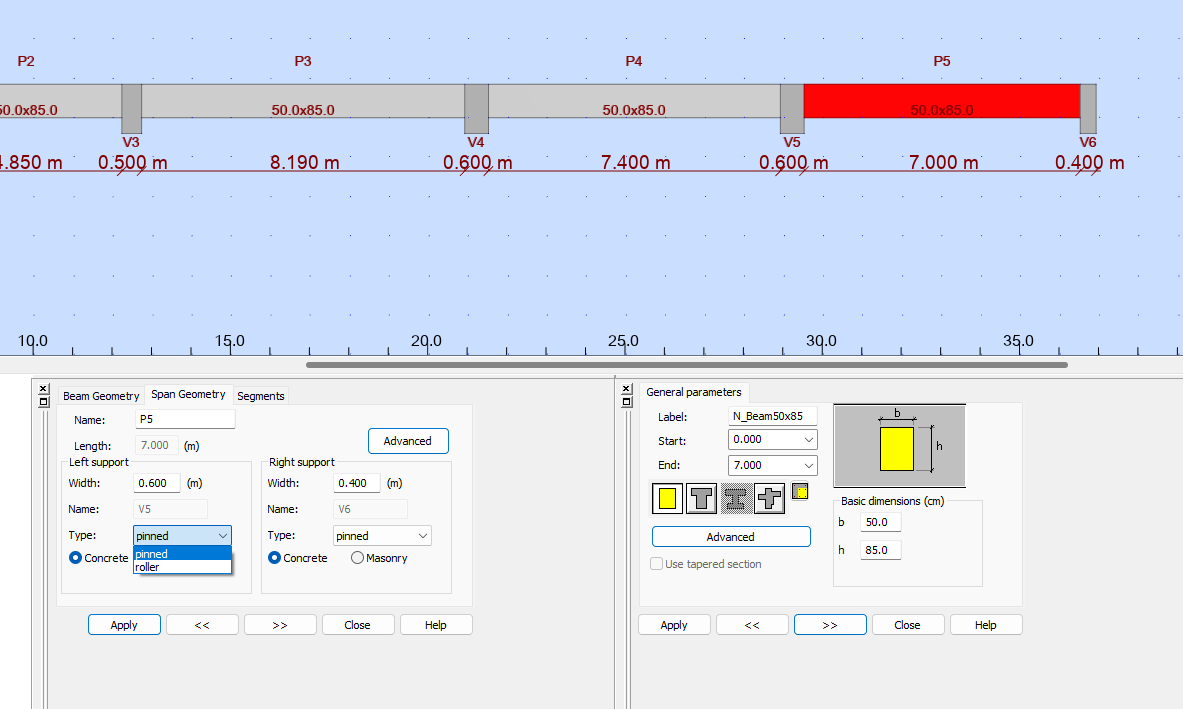The height and width of the screenshot is (709, 1183).
Task: Click the 8.190 m span dimension
Action: (305, 163)
